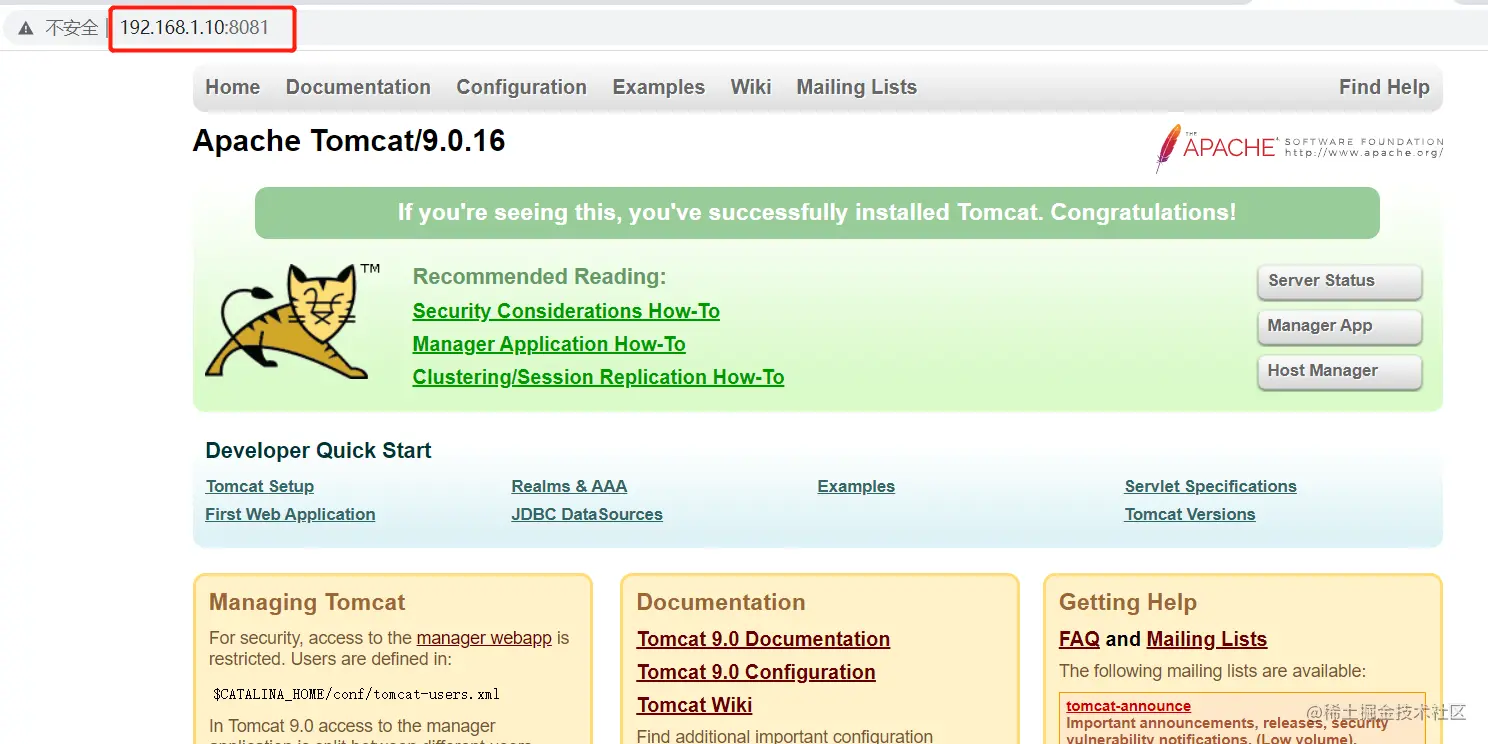Viewport: 1488px width, 744px height.
Task: Click the manager webapp link
Action: tap(484, 638)
